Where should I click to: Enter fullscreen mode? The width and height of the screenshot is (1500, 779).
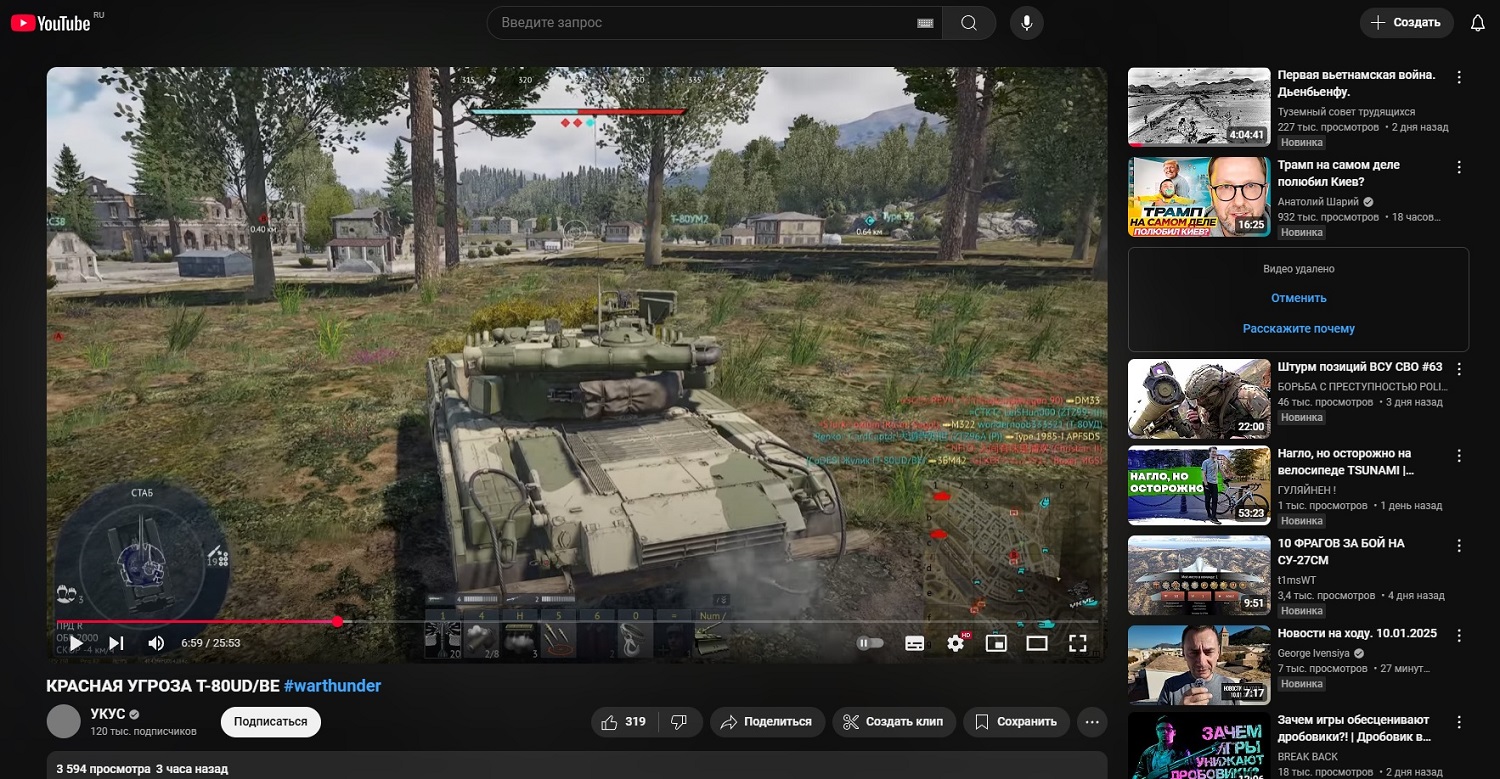(1077, 643)
